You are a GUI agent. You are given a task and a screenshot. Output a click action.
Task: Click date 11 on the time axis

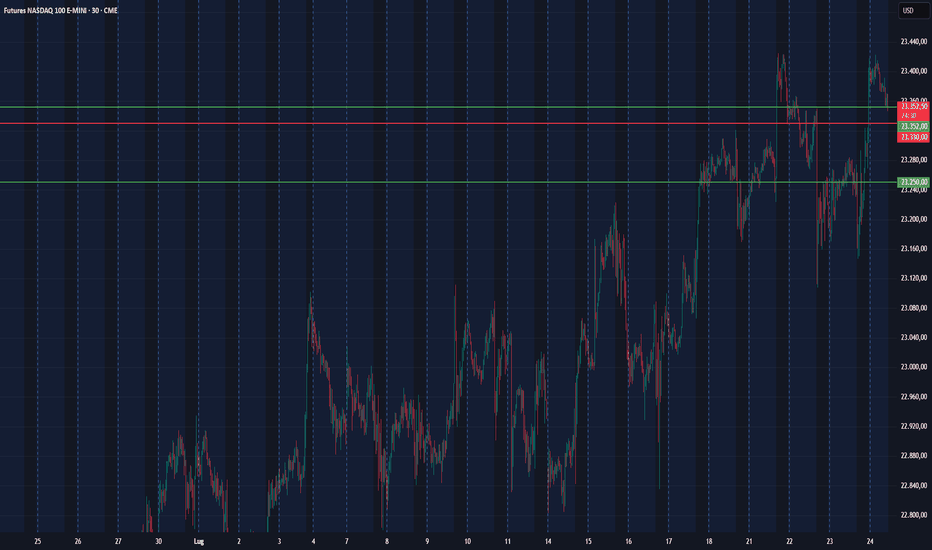pos(507,542)
